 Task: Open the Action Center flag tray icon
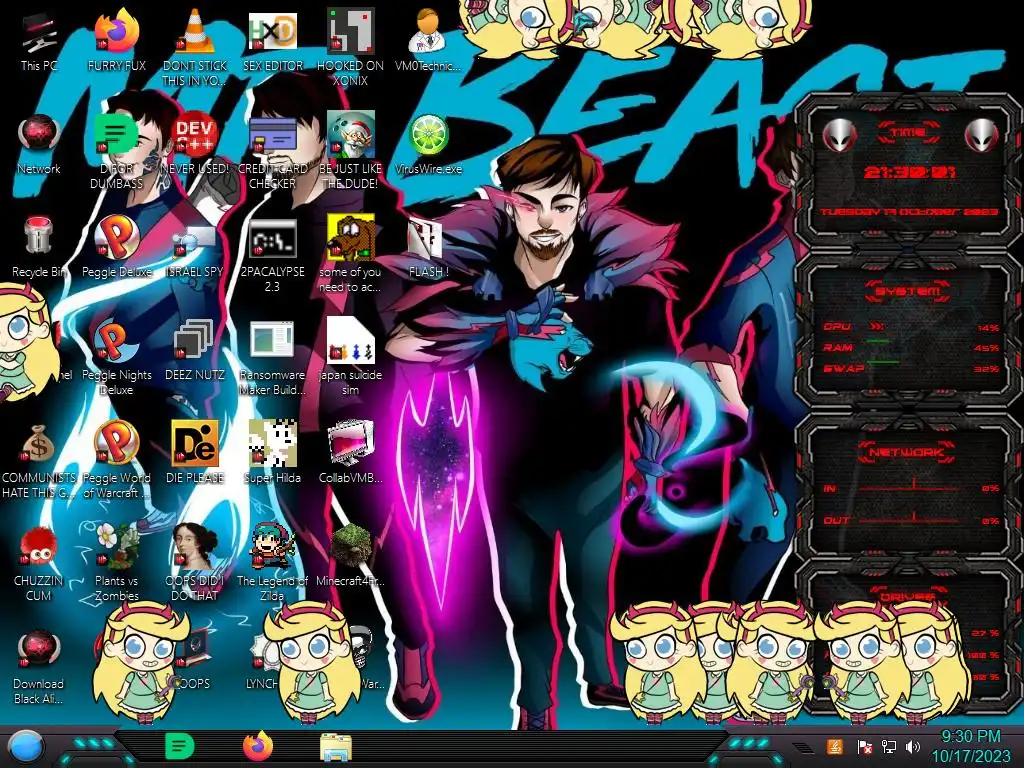[863, 746]
